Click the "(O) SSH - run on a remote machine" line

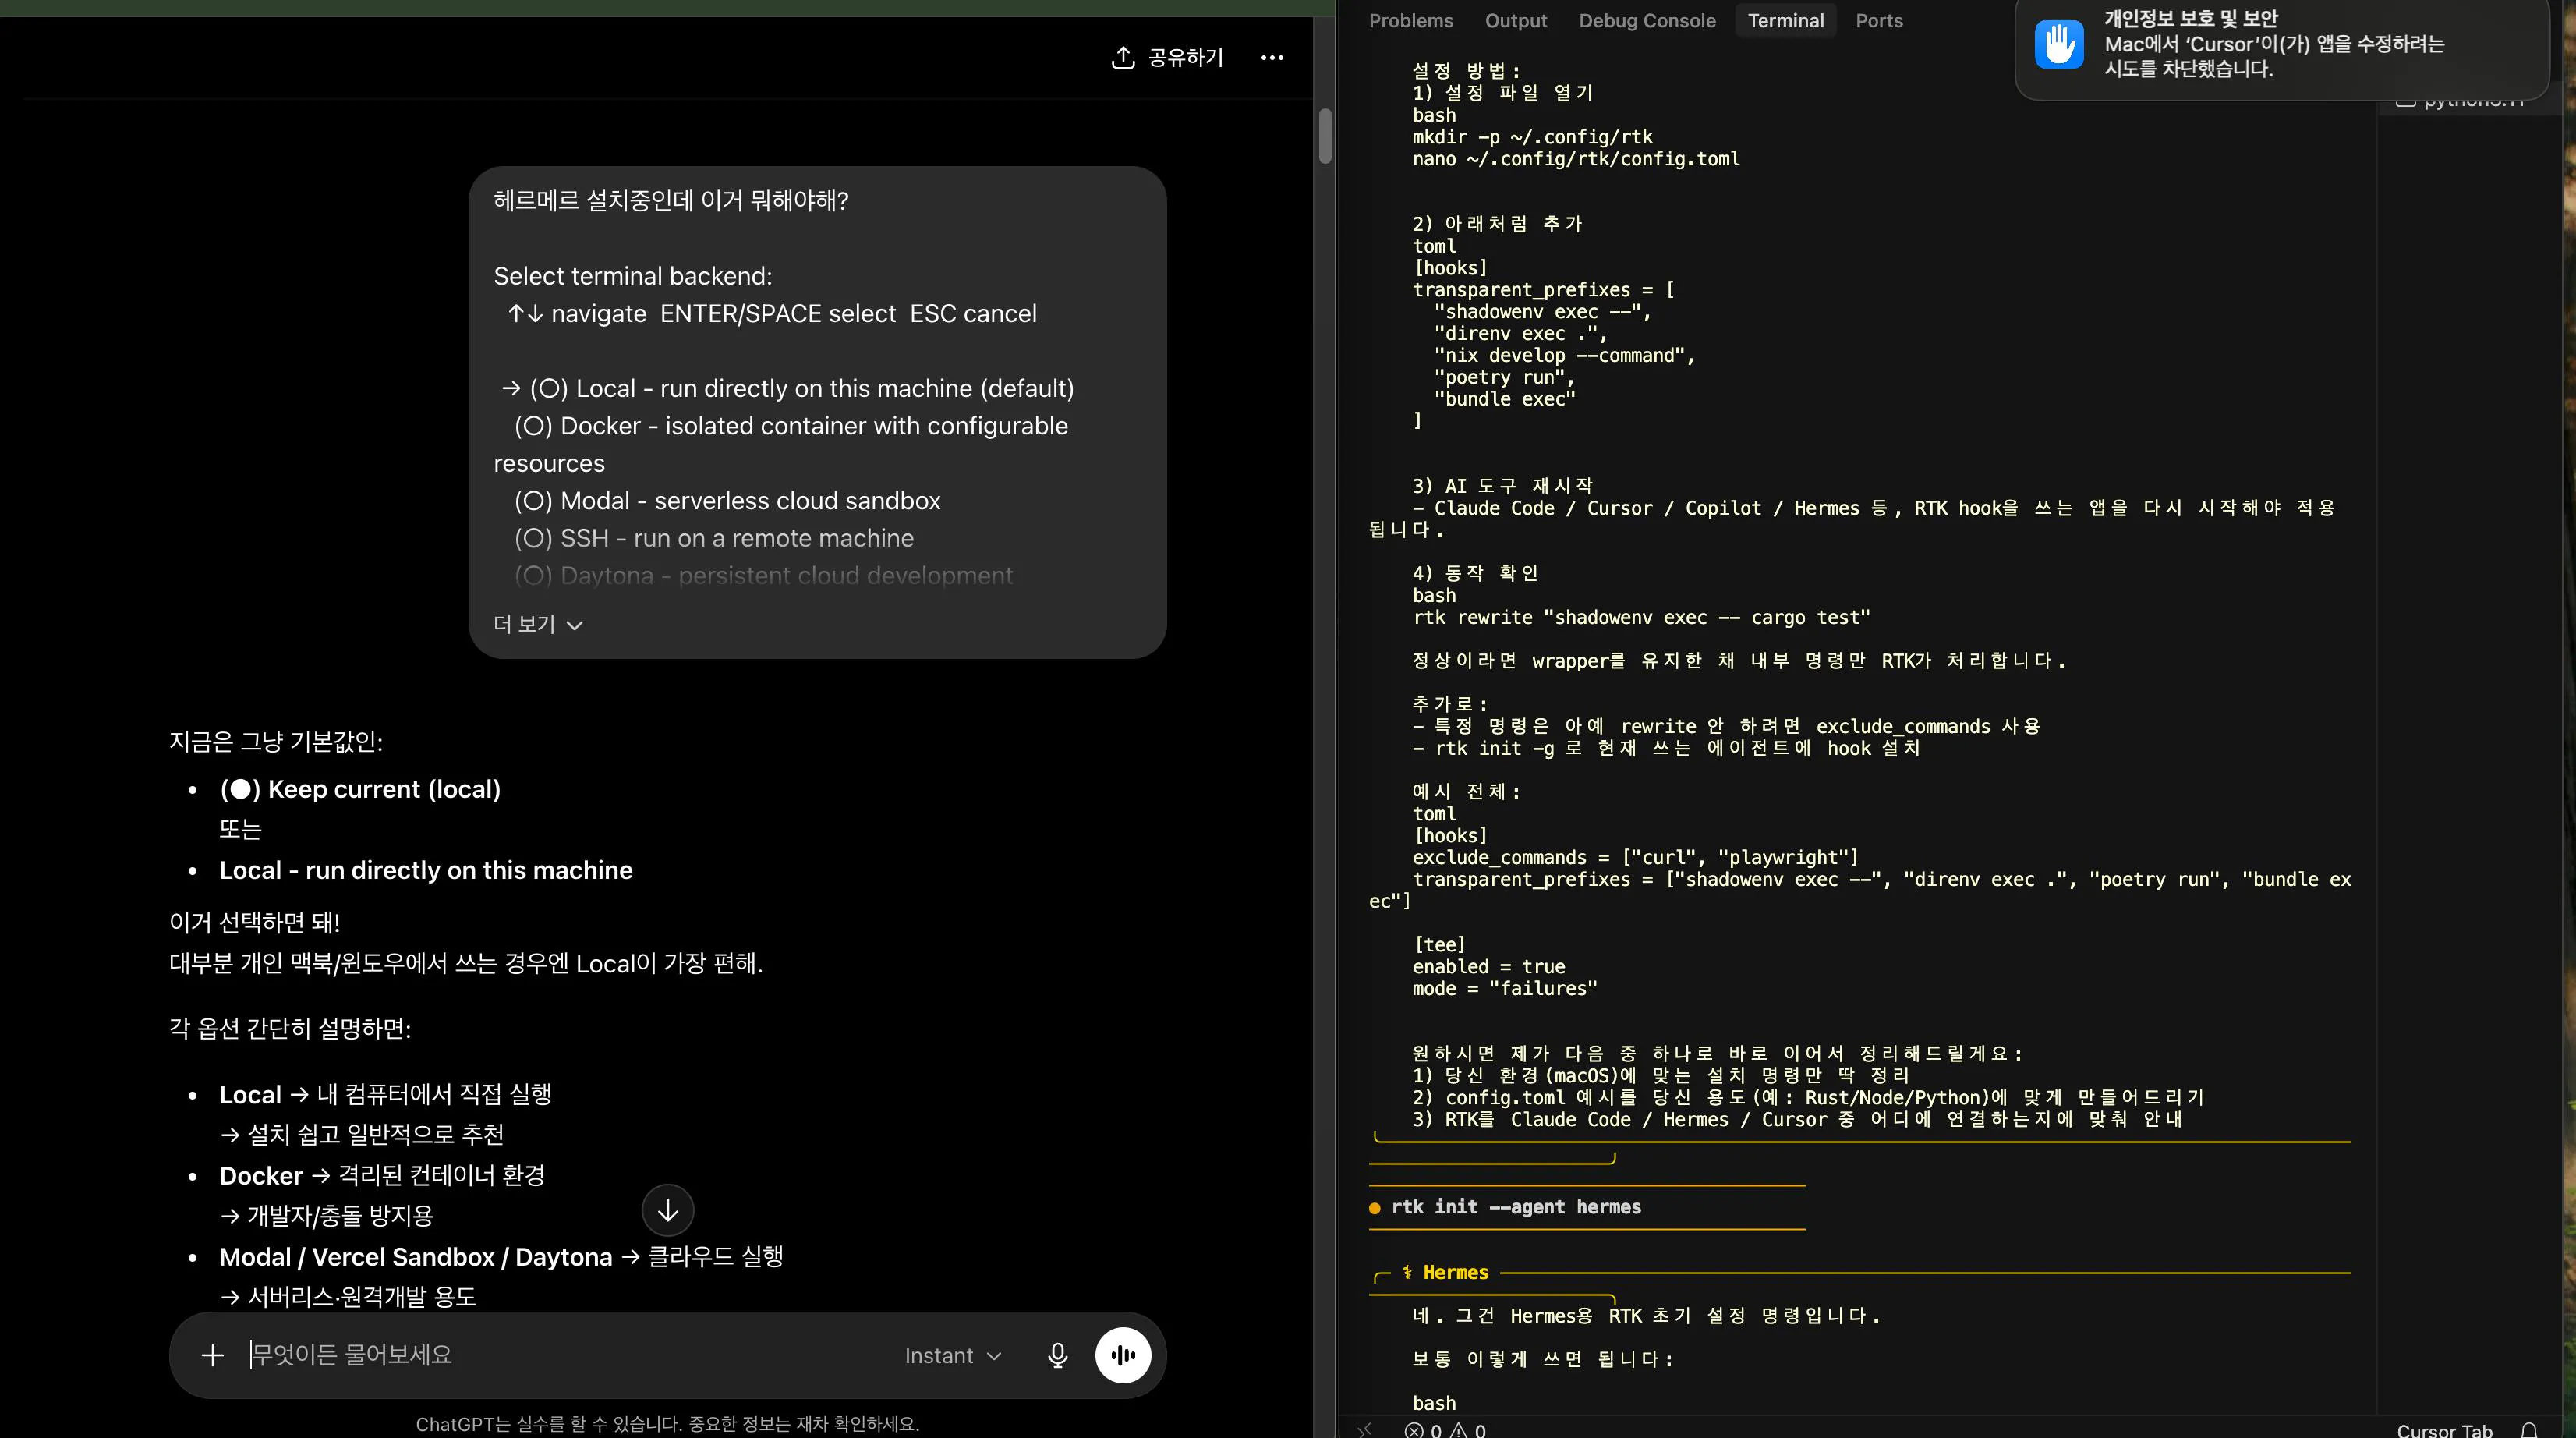tap(714, 538)
